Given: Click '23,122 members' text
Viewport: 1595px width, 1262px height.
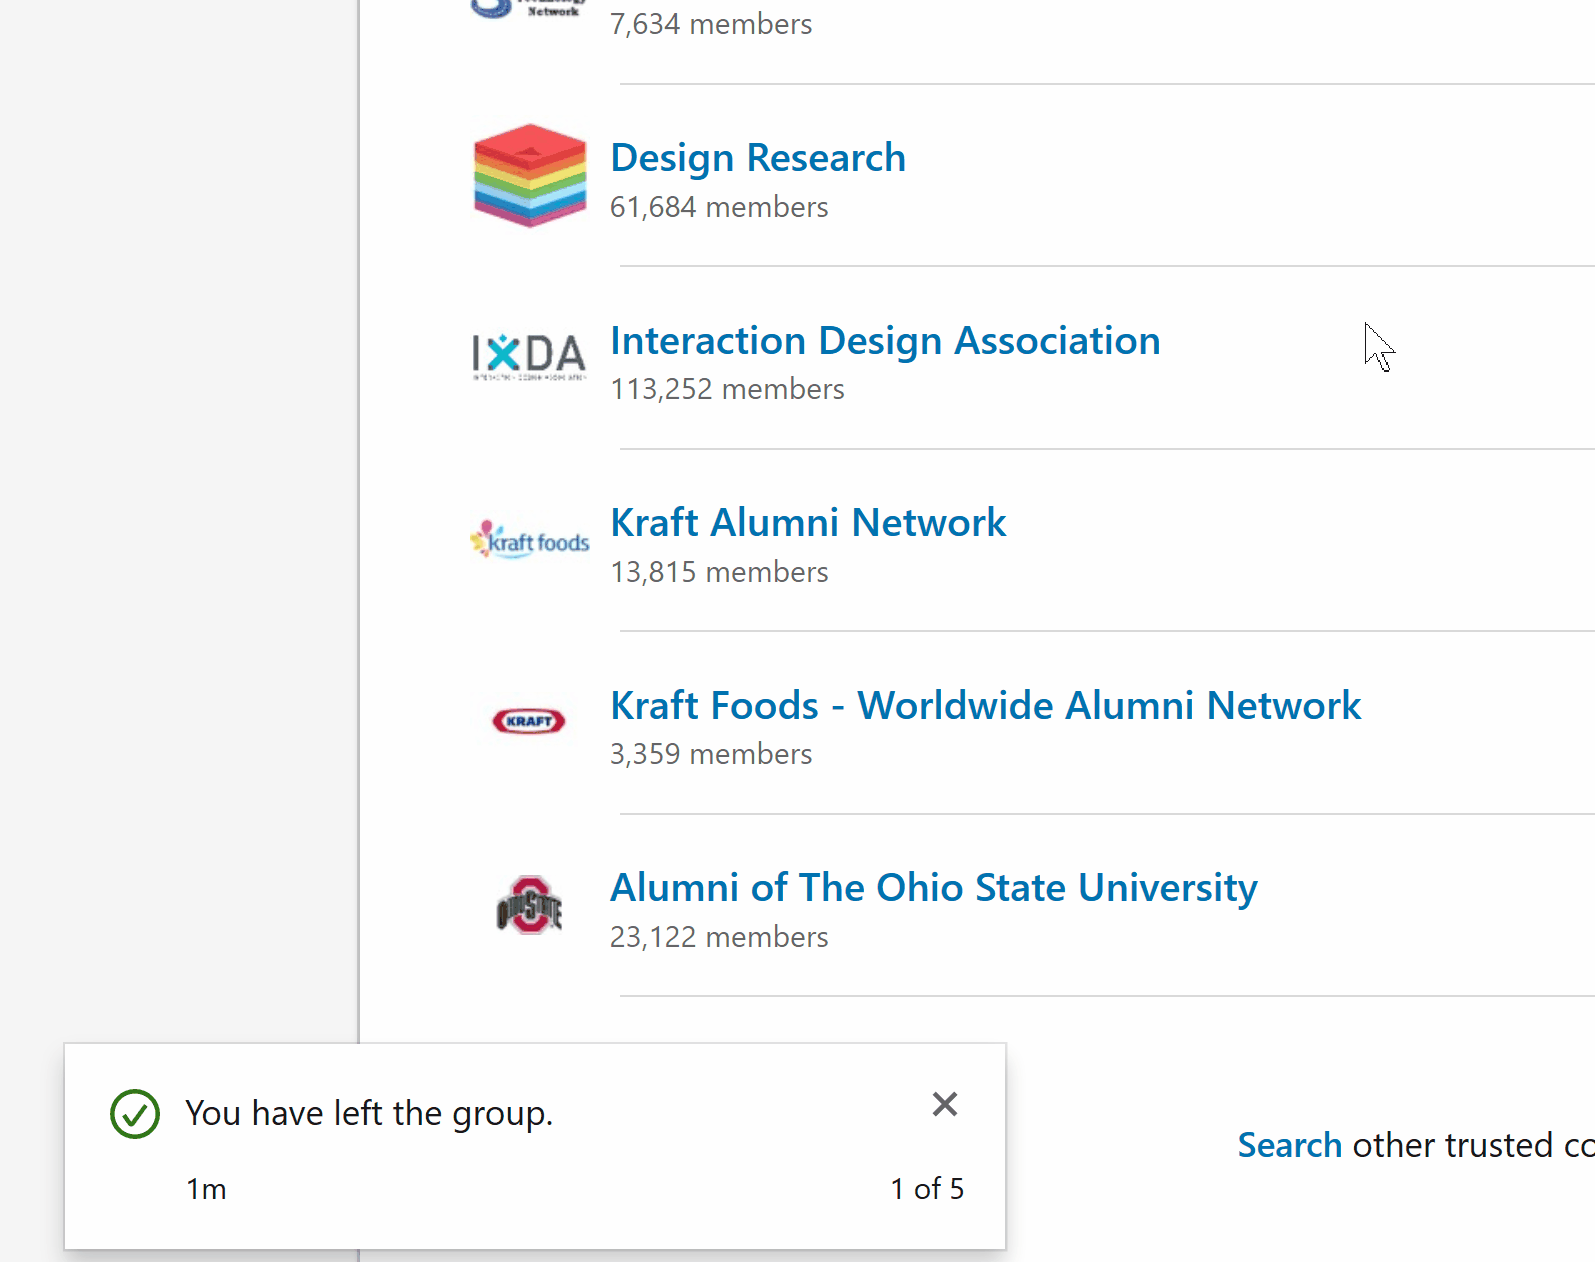Looking at the screenshot, I should pyautogui.click(x=719, y=937).
